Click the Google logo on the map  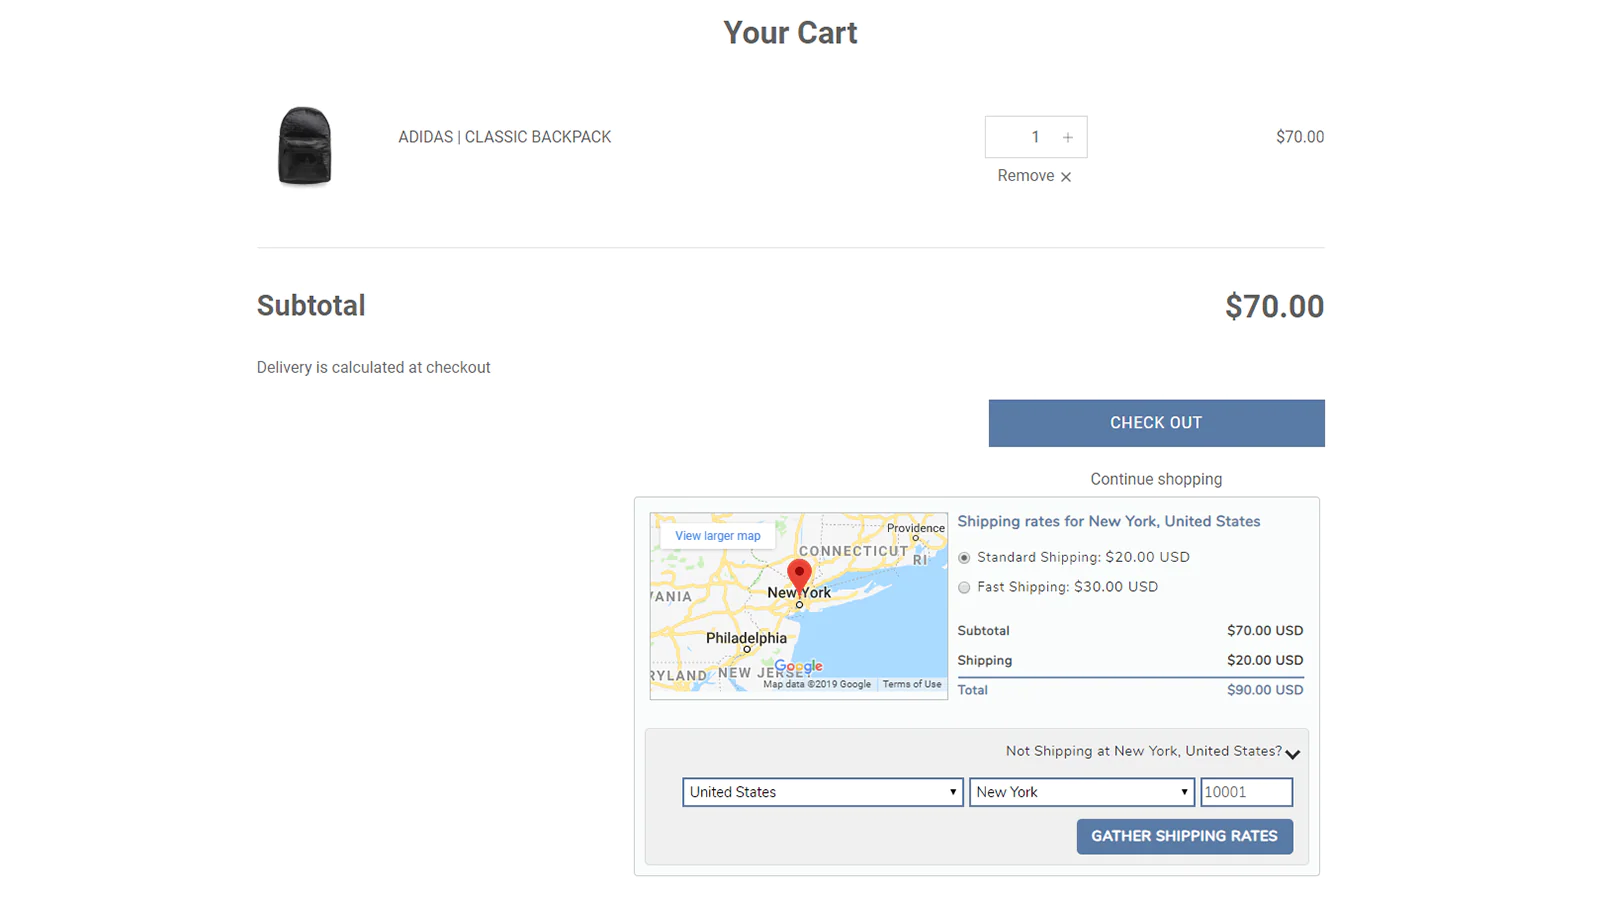click(x=798, y=666)
